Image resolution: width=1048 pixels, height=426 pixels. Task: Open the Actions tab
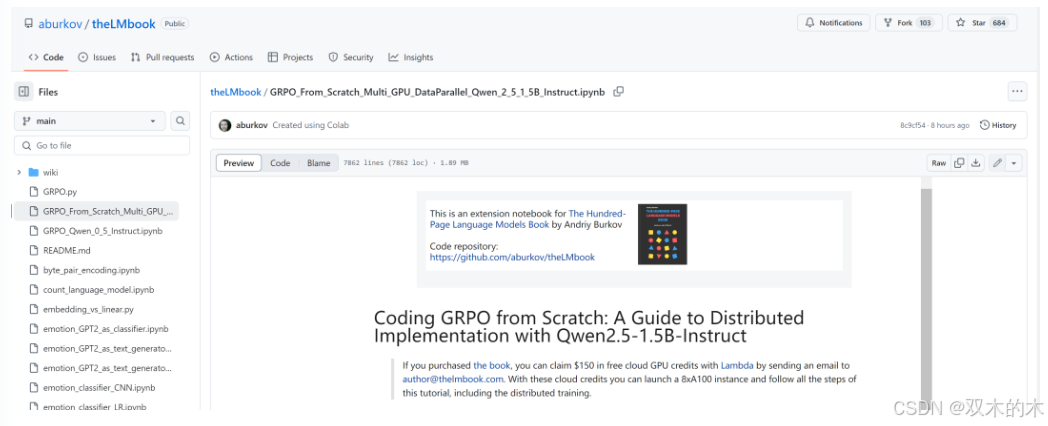click(231, 58)
